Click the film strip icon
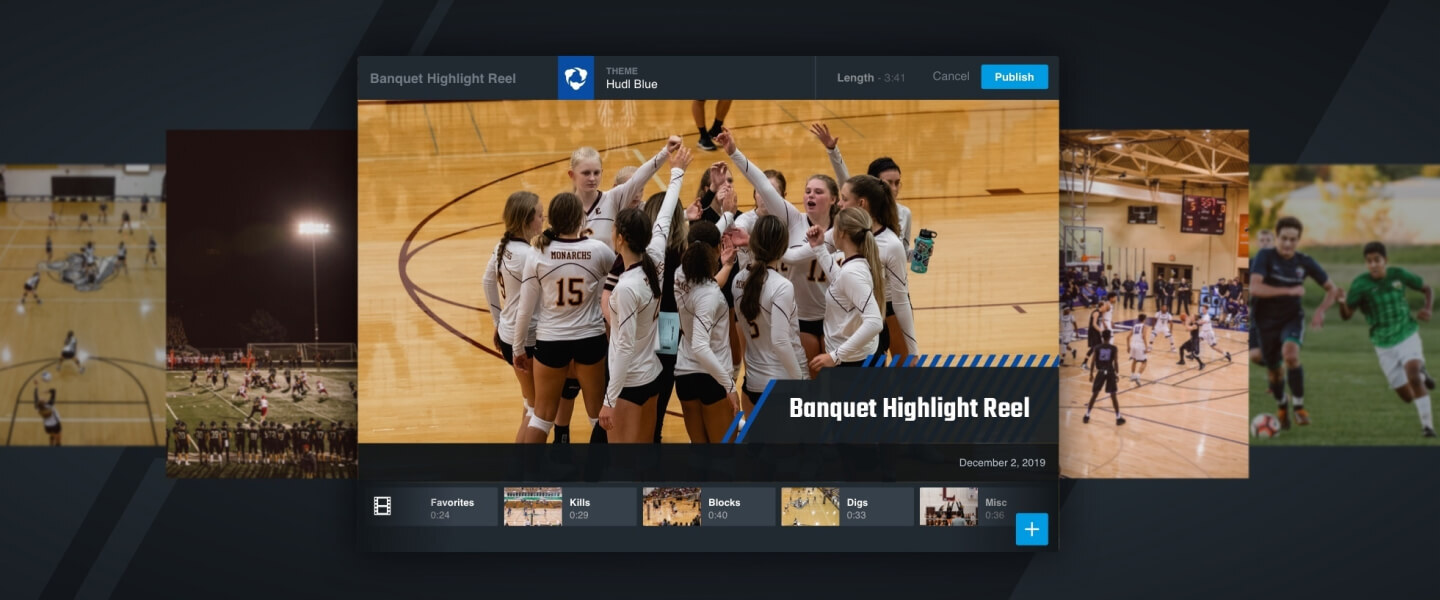 tap(382, 506)
